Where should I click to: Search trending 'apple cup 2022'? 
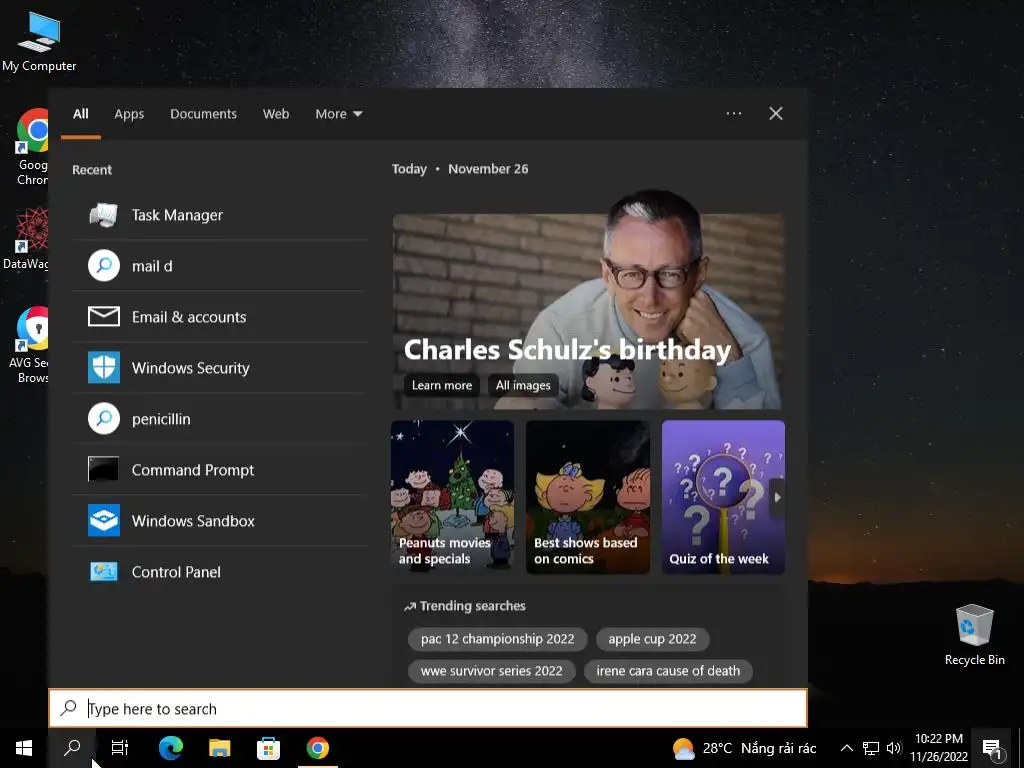click(x=652, y=639)
